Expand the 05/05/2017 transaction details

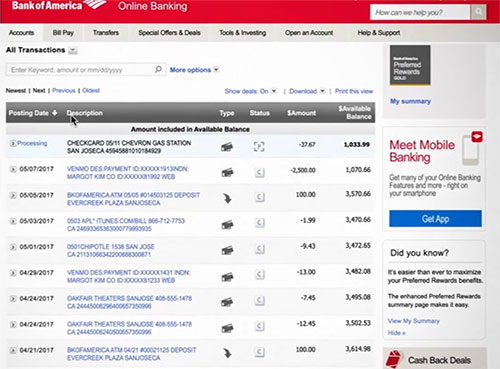(13, 195)
